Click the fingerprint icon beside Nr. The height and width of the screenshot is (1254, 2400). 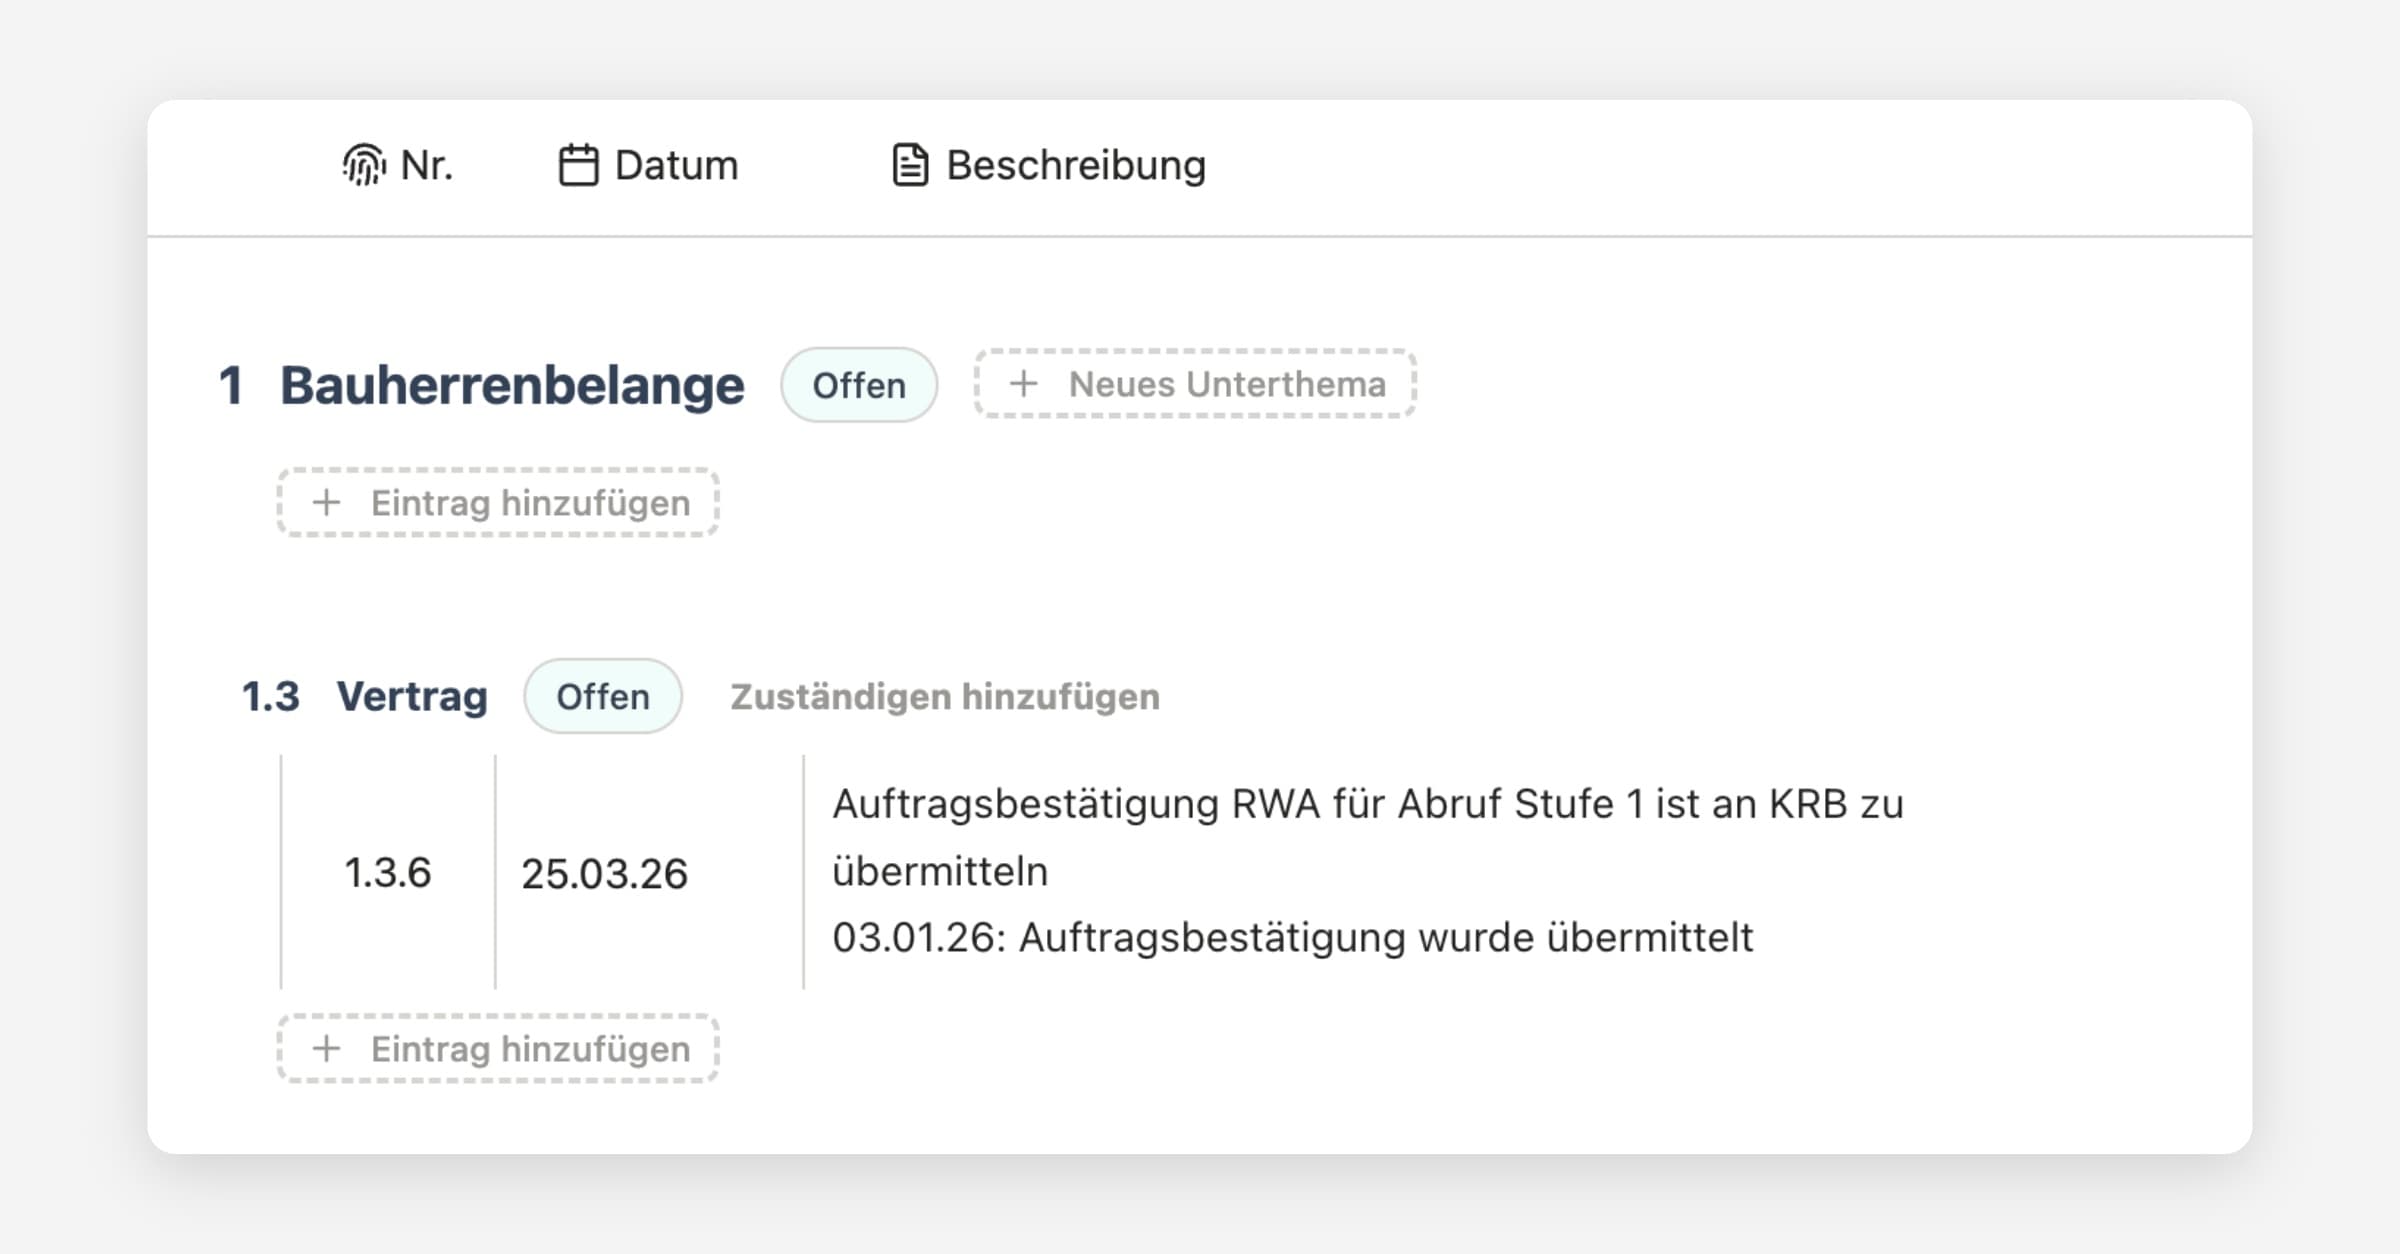(364, 165)
